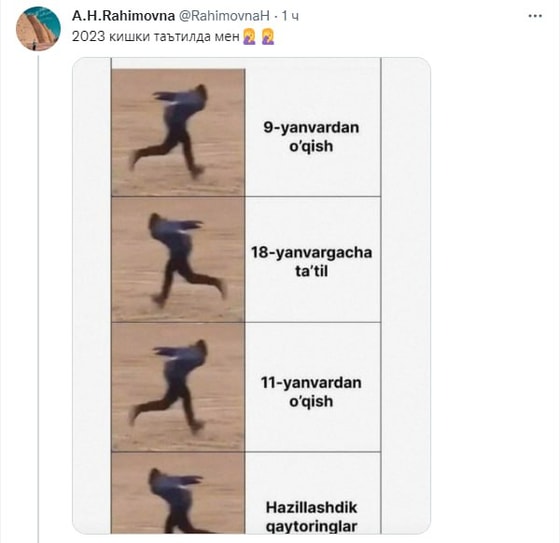The image size is (560, 543).
Task: Click A.H.Rahimovna's round profile avatar
Action: pos(38,29)
